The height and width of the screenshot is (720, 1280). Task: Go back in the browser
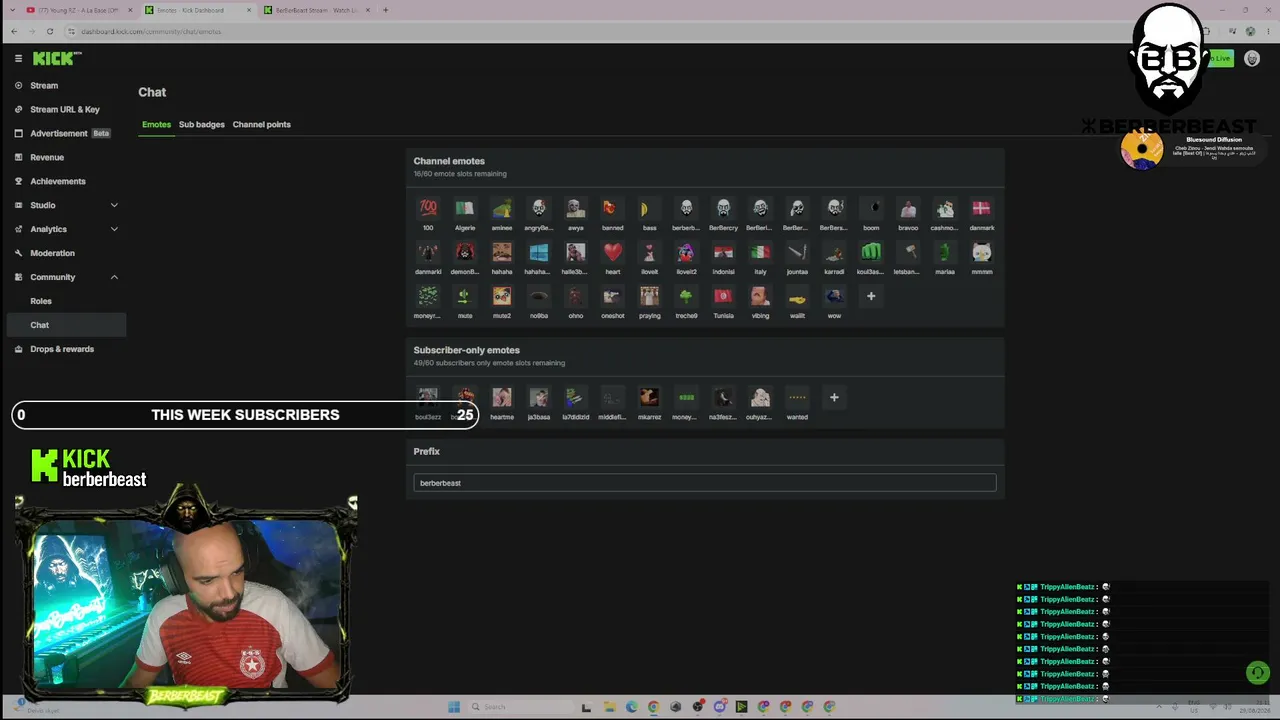14,32
